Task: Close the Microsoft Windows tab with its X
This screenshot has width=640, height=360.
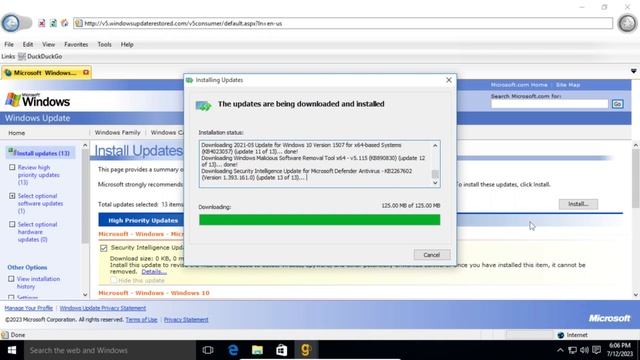Action: click(86, 73)
